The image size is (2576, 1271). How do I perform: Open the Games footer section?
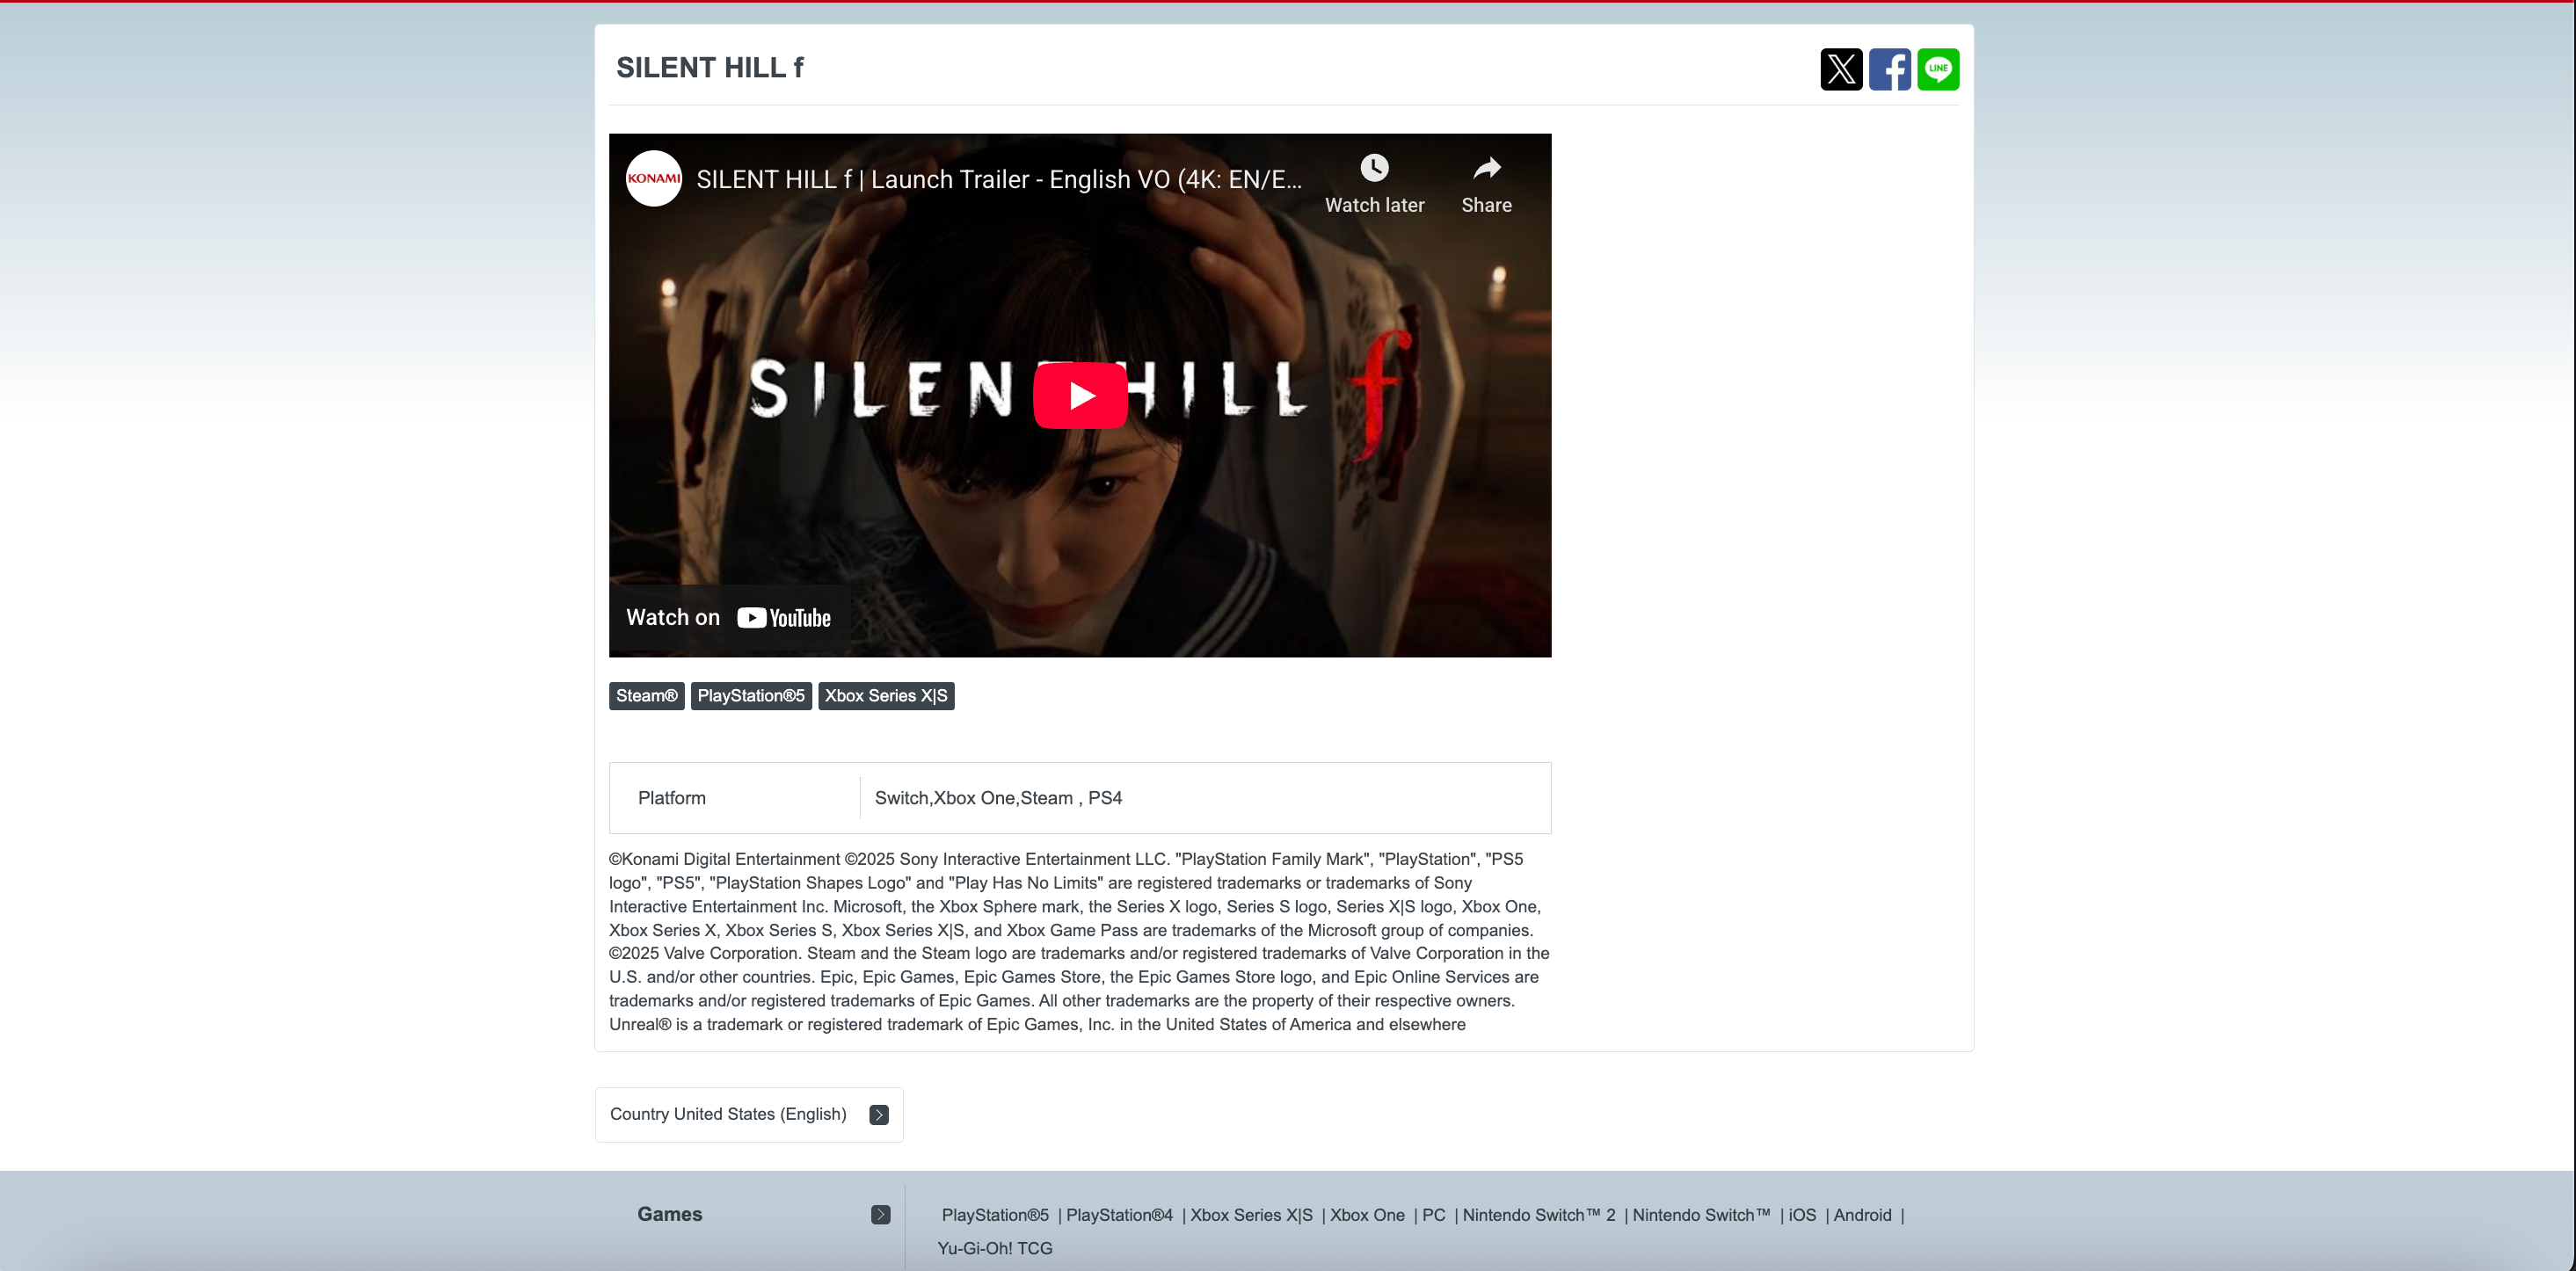[670, 1215]
